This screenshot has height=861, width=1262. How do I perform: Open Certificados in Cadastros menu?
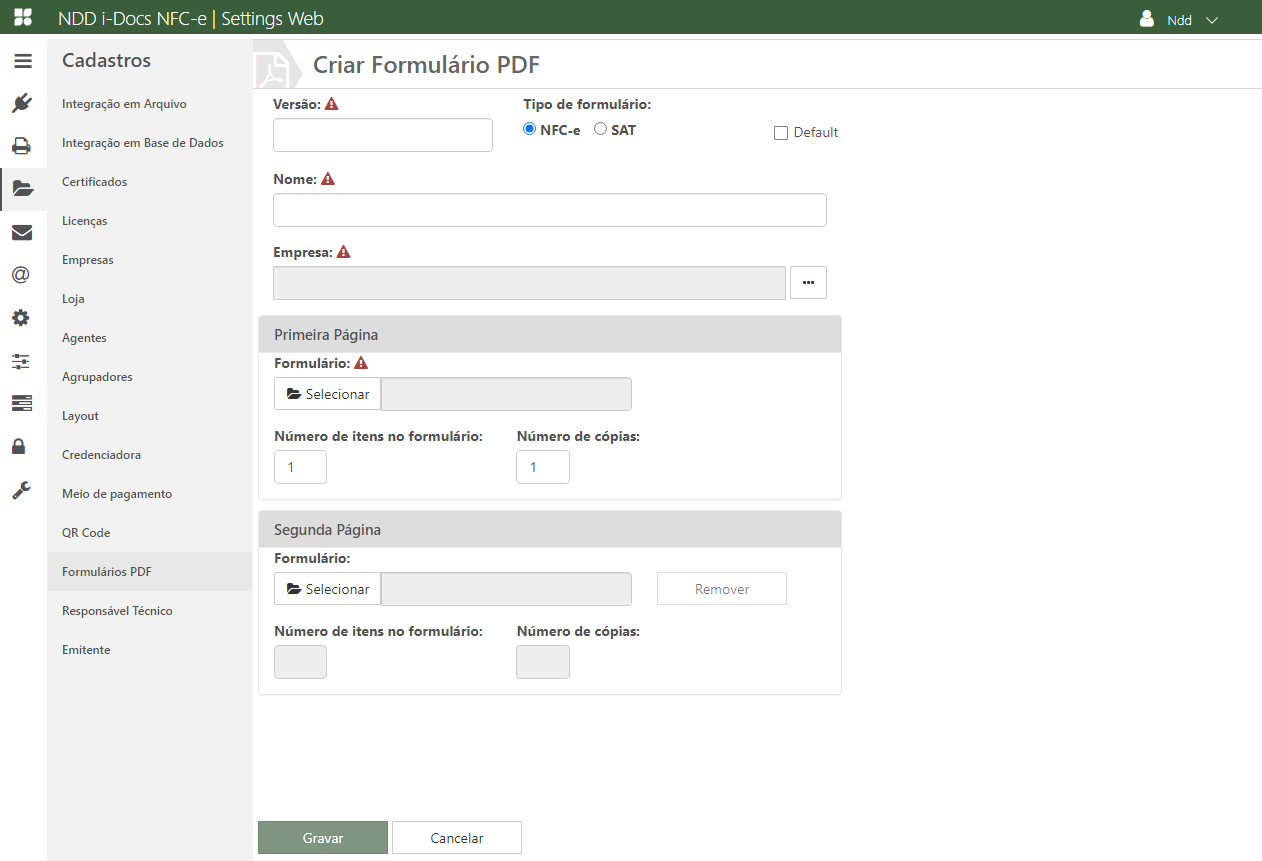[x=94, y=182]
